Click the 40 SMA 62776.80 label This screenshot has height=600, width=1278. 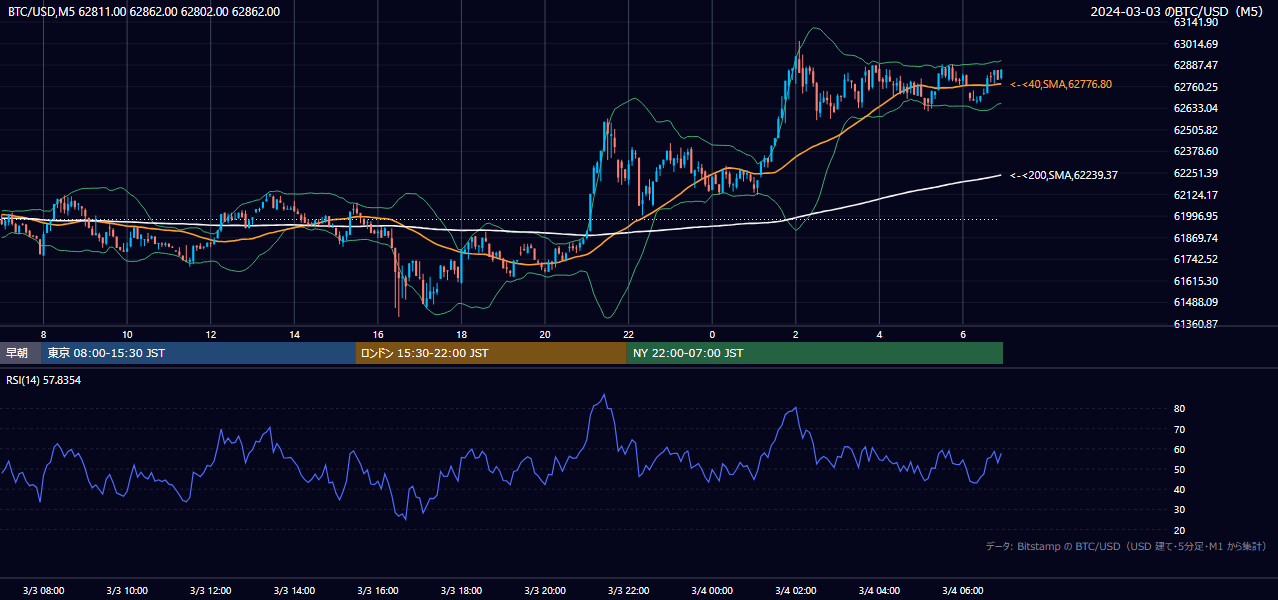1061,85
